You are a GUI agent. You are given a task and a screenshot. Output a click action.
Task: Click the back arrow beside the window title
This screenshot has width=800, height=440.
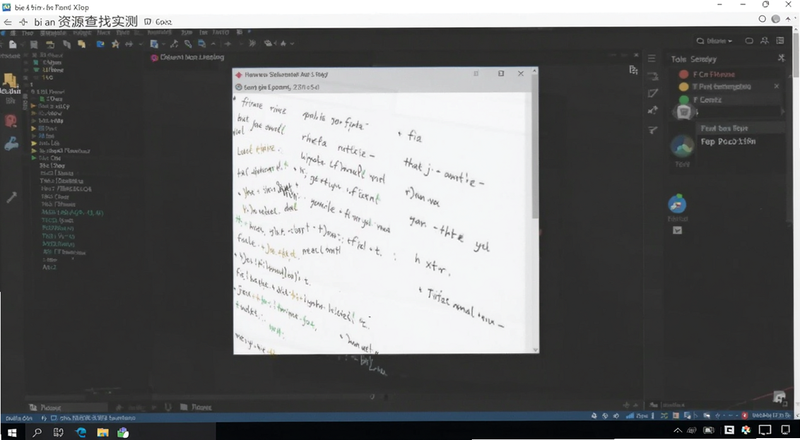pos(8,22)
